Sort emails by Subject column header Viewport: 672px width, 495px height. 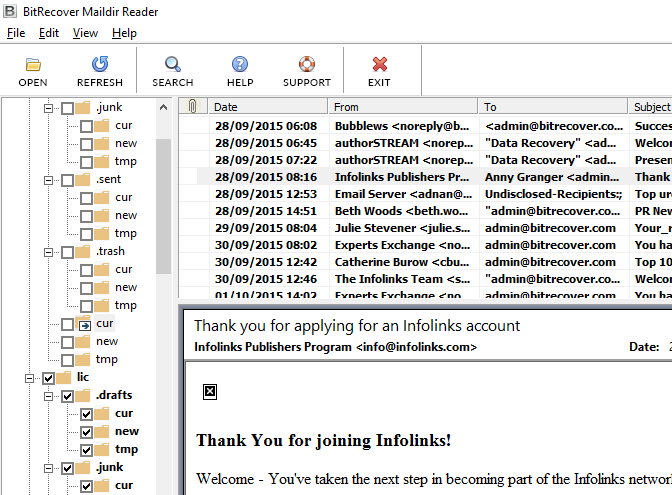(x=650, y=106)
